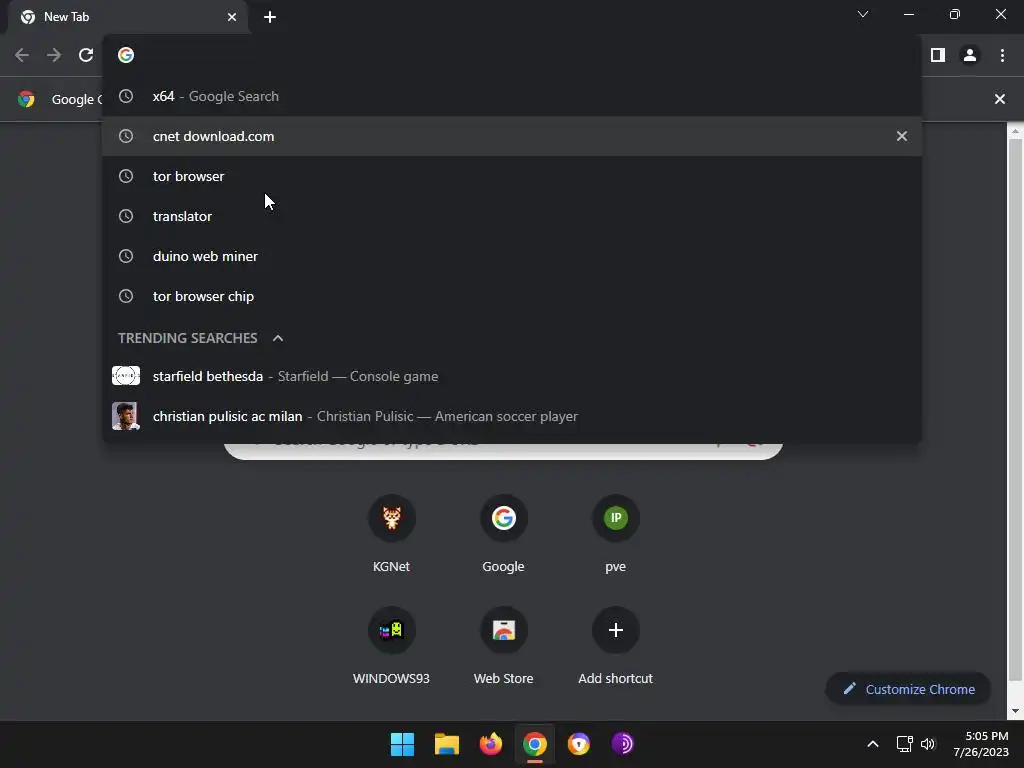Open a new tab with plus button
This screenshot has height=768, width=1024.
pyautogui.click(x=270, y=17)
